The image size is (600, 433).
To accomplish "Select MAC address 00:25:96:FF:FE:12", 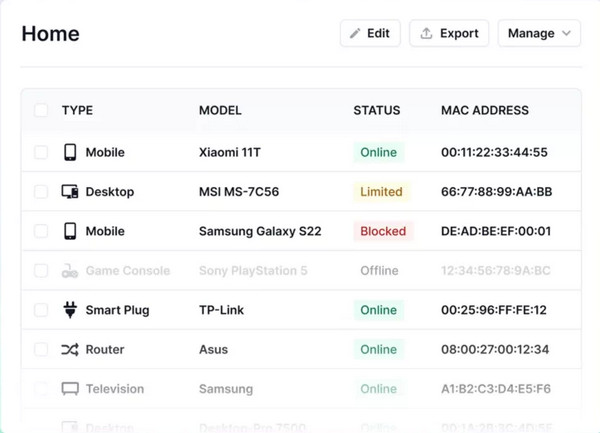I will tap(494, 310).
